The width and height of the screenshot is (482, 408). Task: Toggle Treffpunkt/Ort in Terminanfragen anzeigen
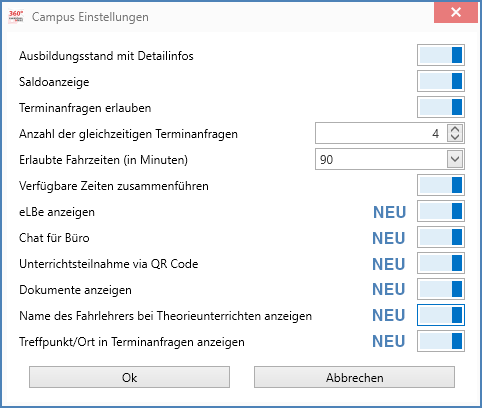441,341
